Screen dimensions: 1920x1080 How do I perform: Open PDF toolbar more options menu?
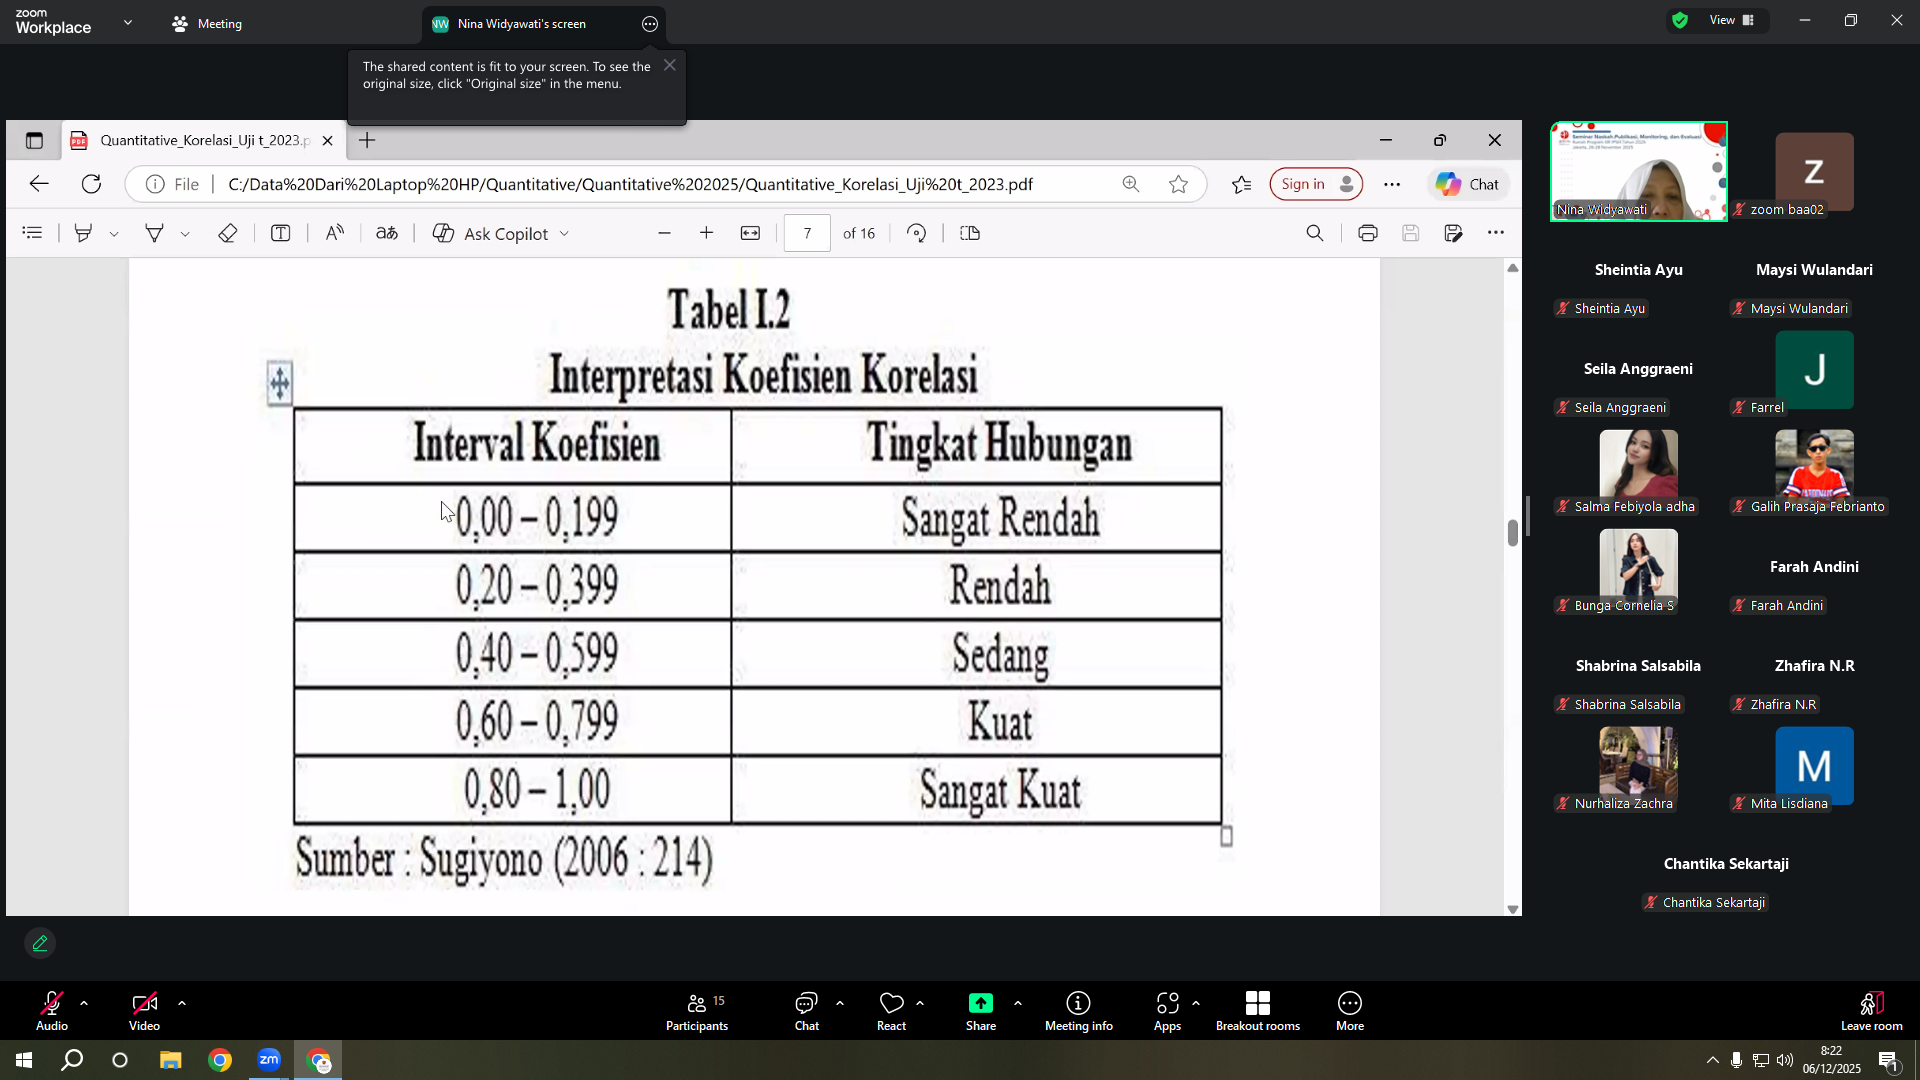[x=1496, y=233]
